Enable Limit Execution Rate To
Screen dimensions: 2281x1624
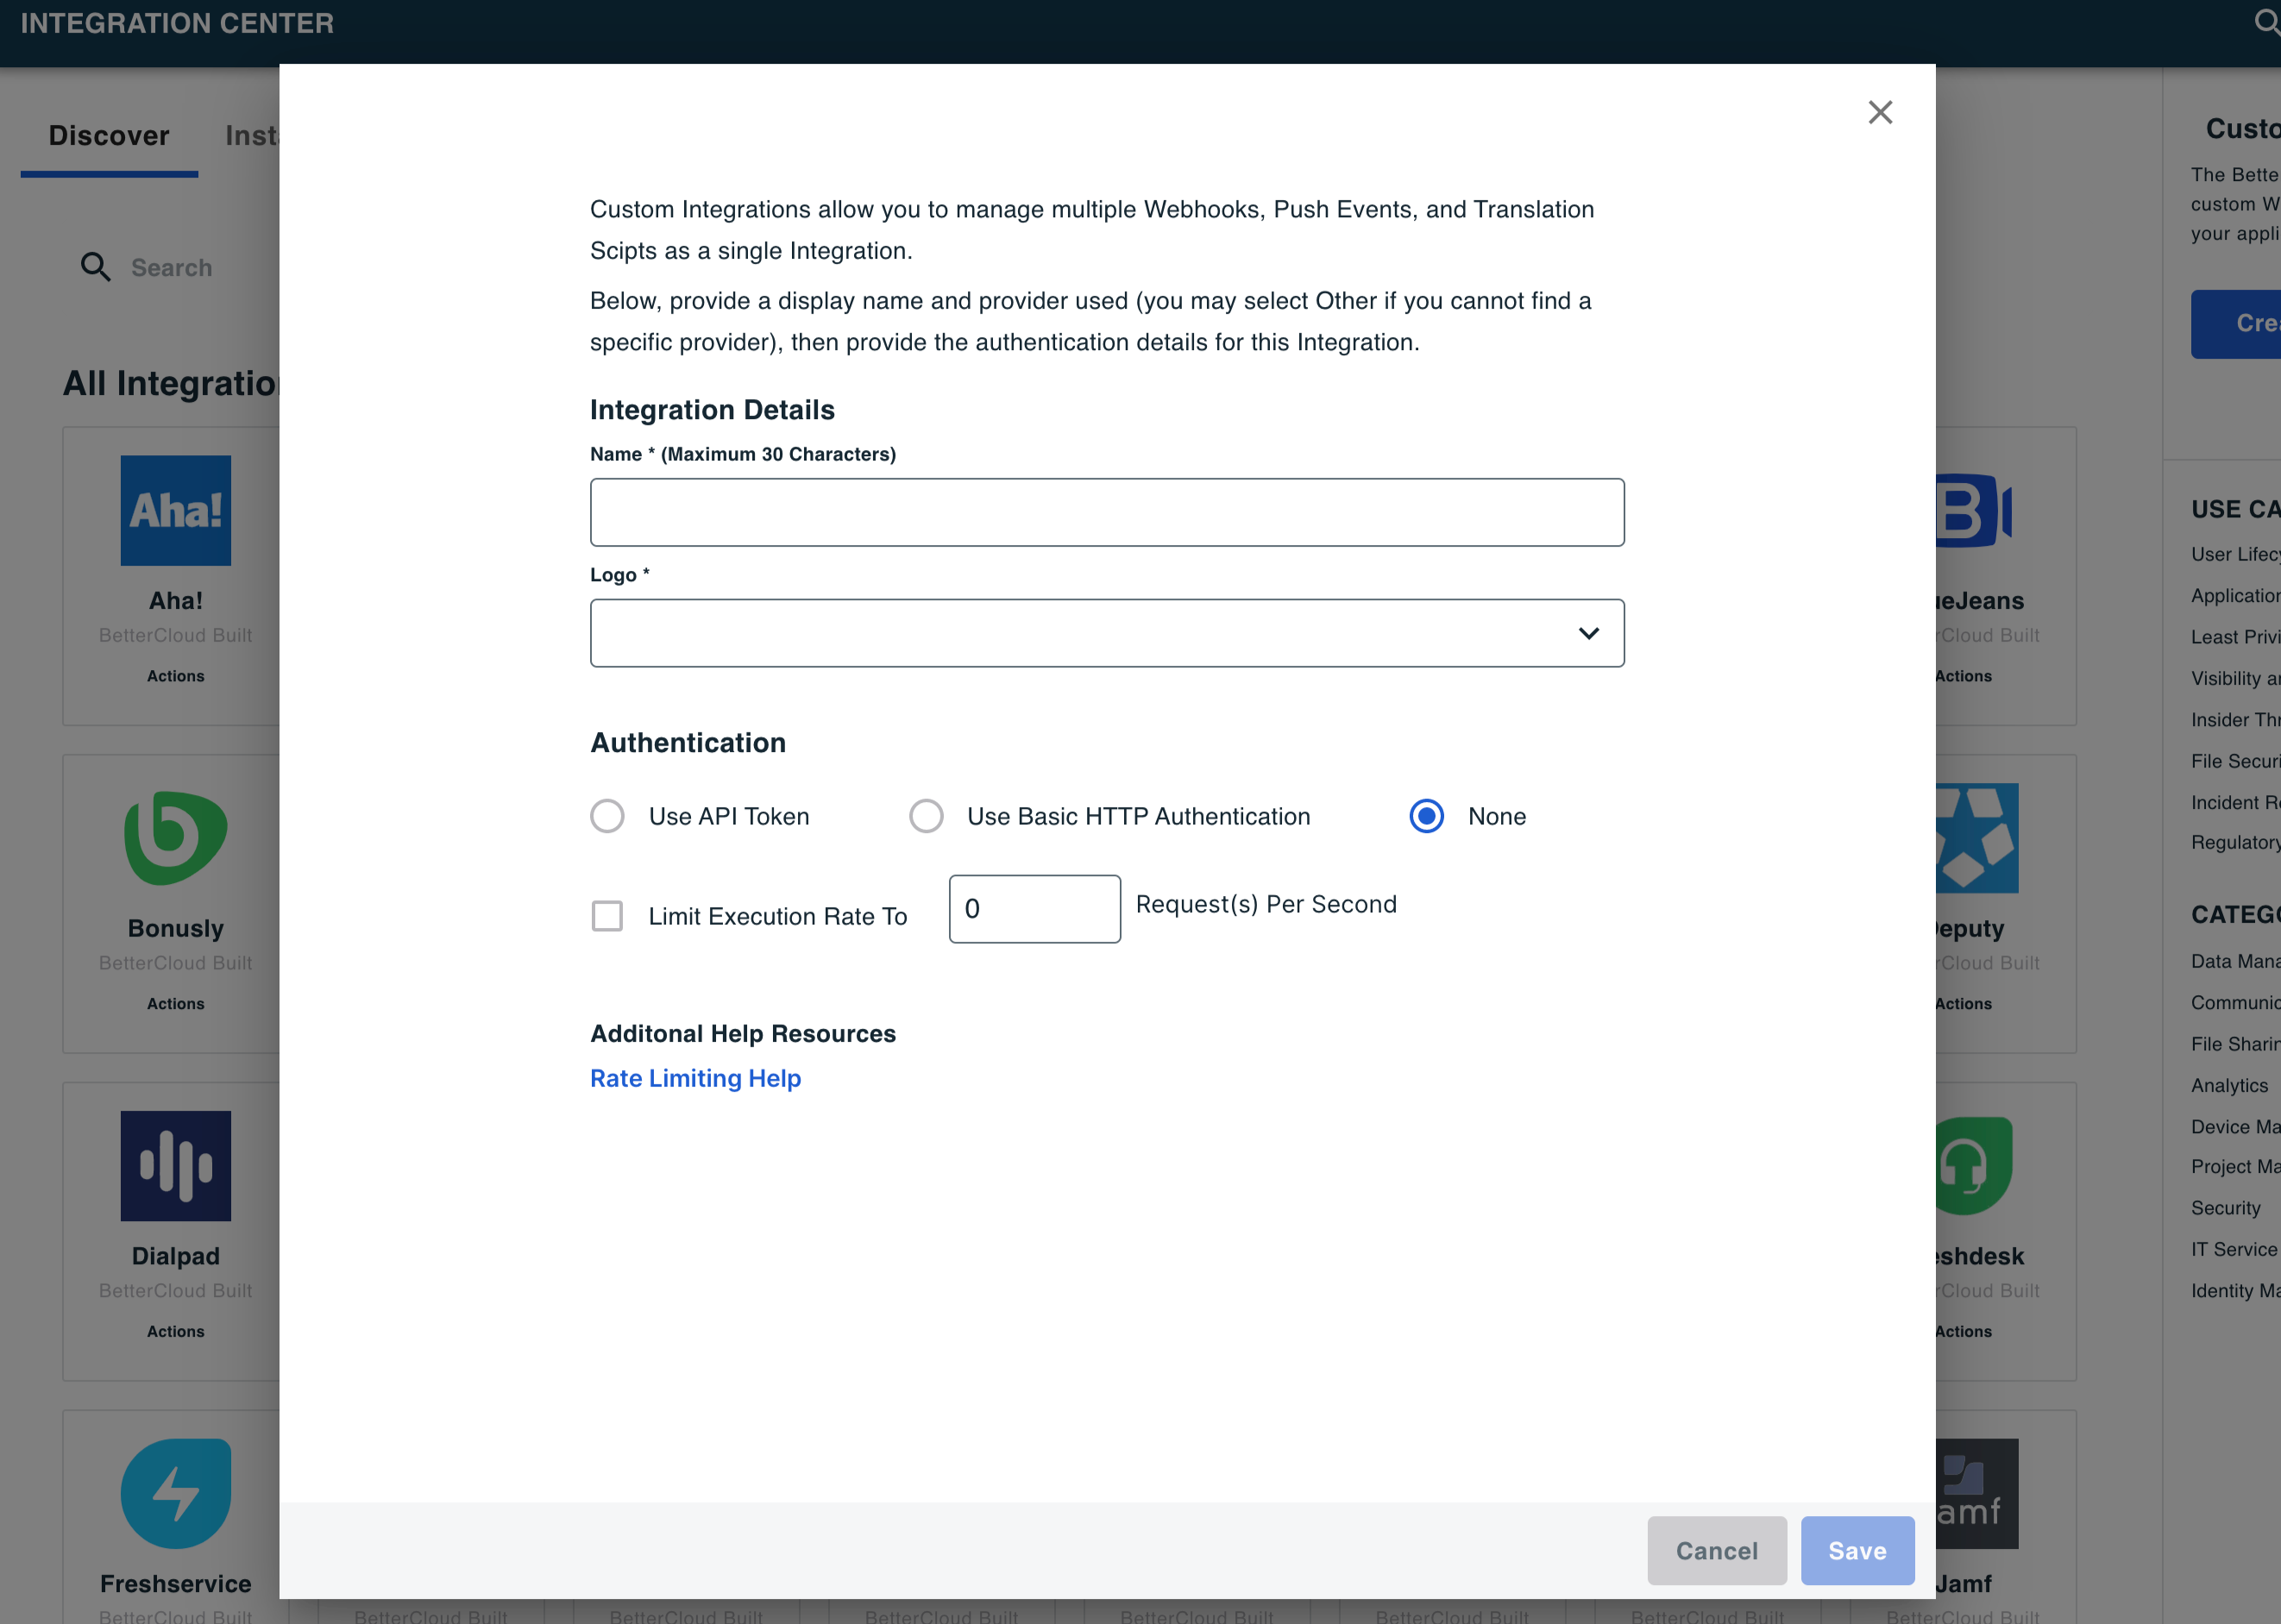coord(607,916)
